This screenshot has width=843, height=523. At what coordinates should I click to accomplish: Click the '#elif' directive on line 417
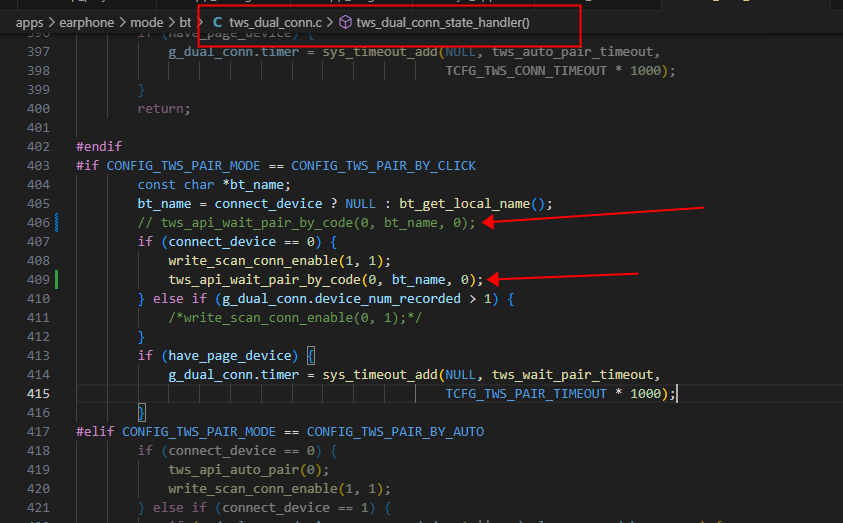(95, 432)
